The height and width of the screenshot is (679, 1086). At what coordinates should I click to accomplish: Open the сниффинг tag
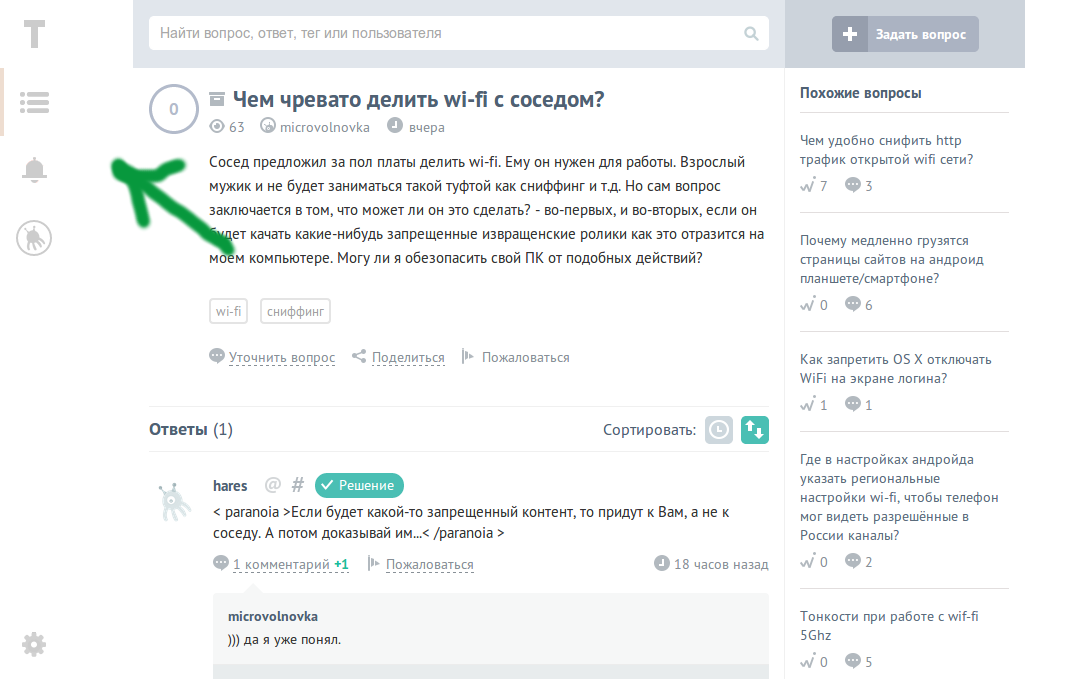(x=294, y=311)
